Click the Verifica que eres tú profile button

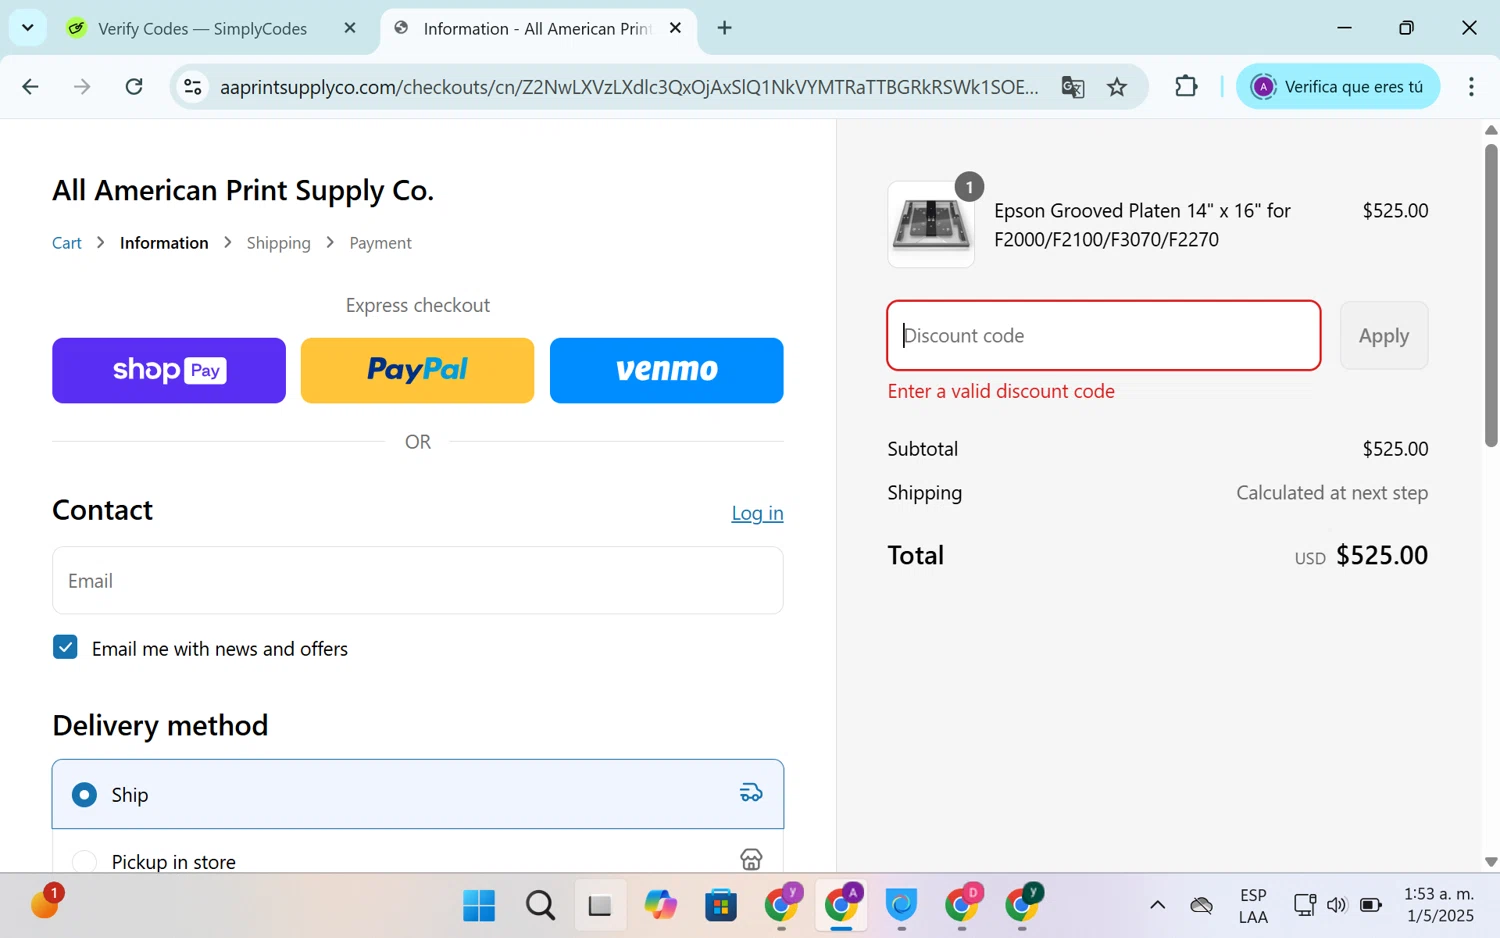pos(1338,87)
